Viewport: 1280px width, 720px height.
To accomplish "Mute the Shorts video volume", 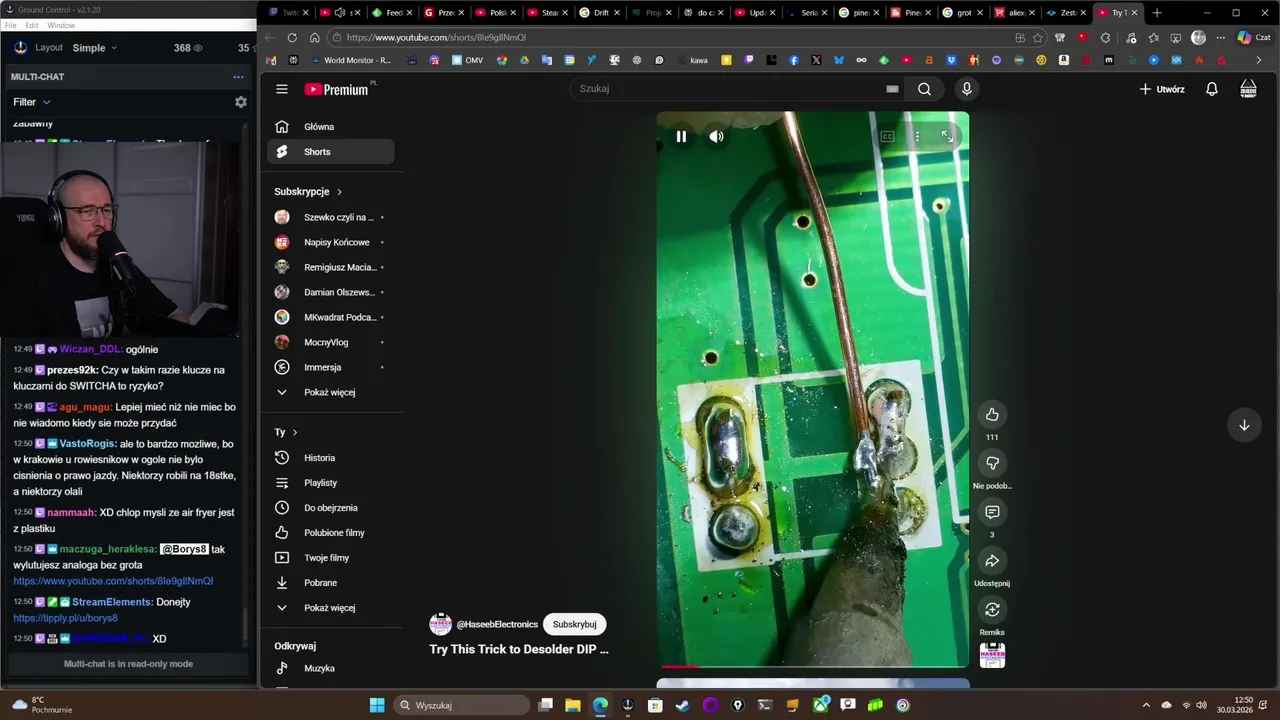I will pos(716,137).
